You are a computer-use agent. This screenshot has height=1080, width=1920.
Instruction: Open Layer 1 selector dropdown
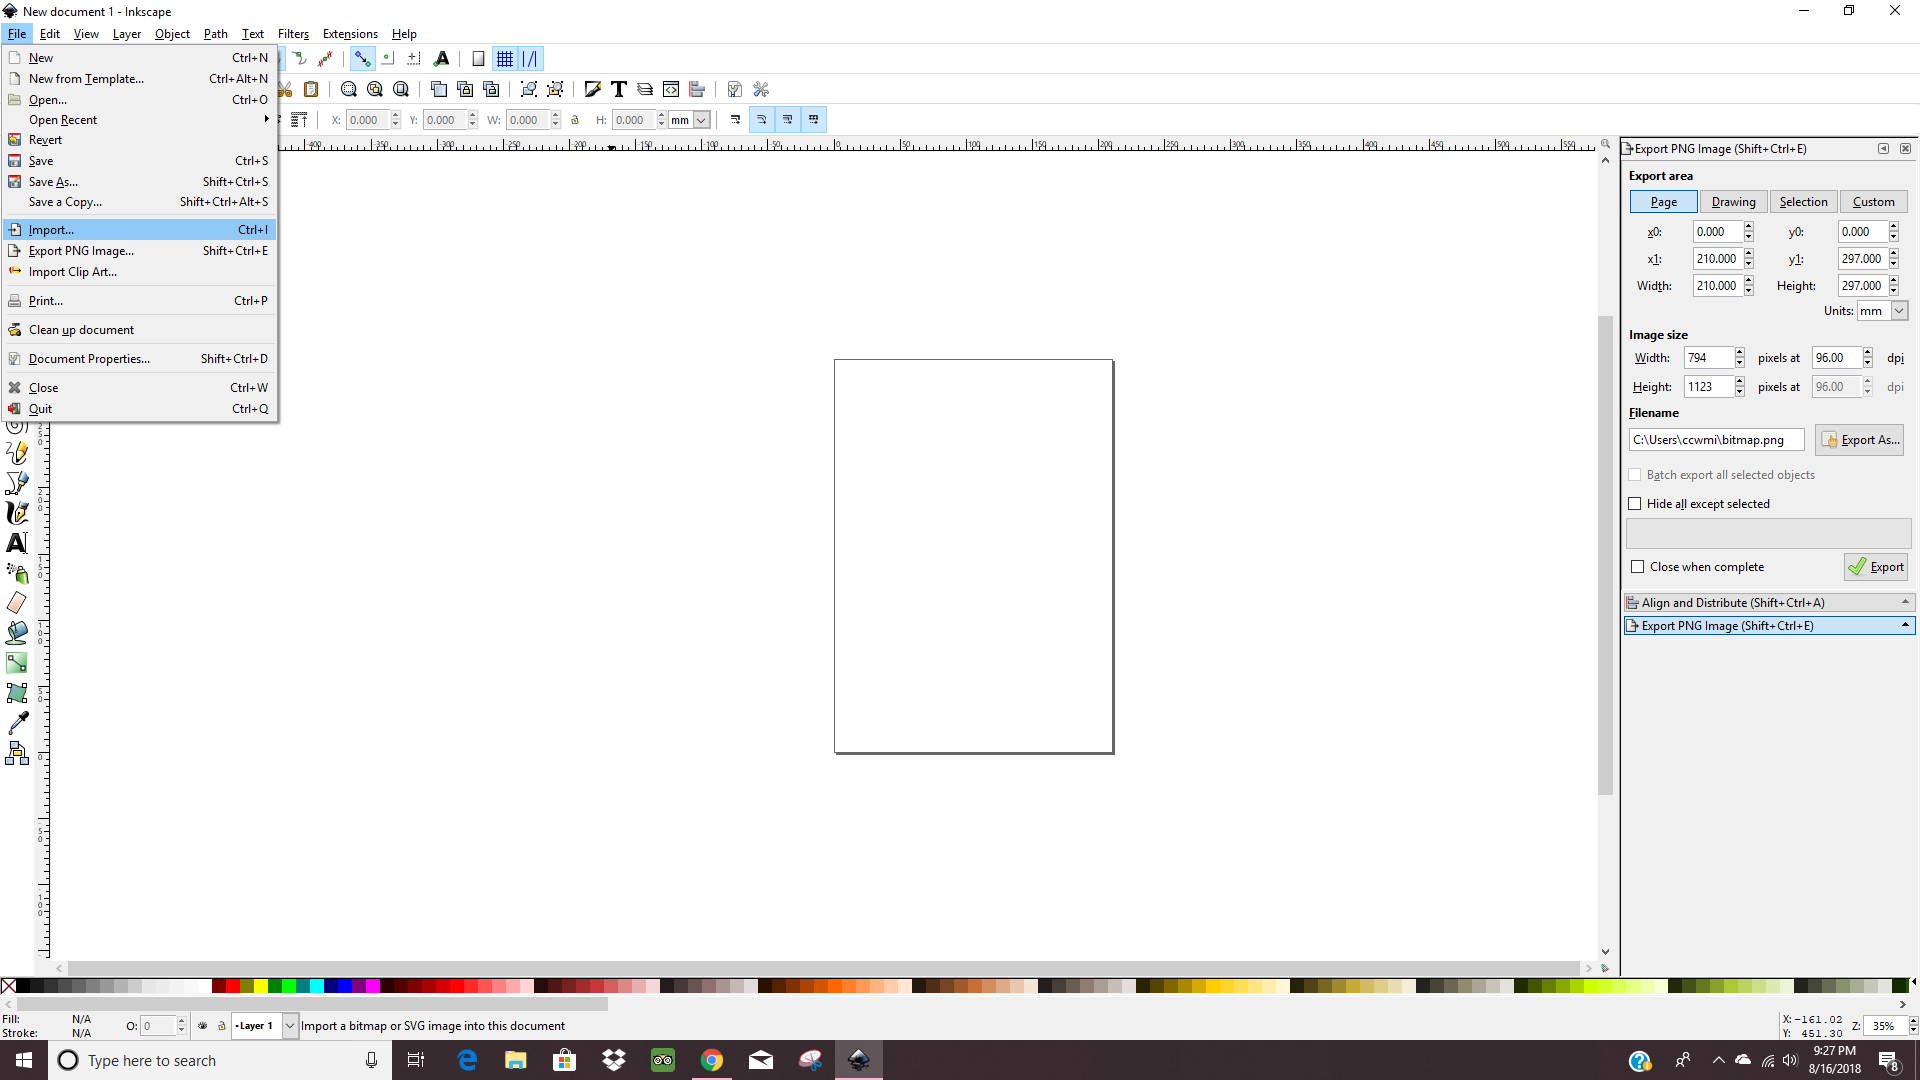pos(265,1026)
